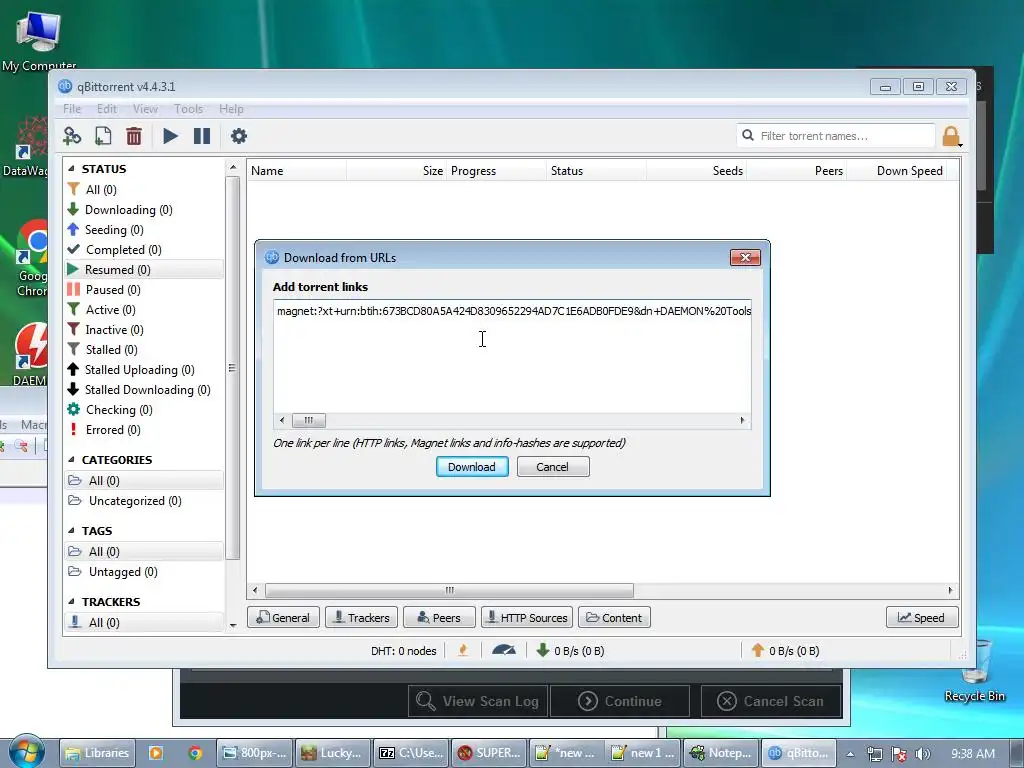Switch to the General tab
1024x768 pixels.
[x=283, y=618]
